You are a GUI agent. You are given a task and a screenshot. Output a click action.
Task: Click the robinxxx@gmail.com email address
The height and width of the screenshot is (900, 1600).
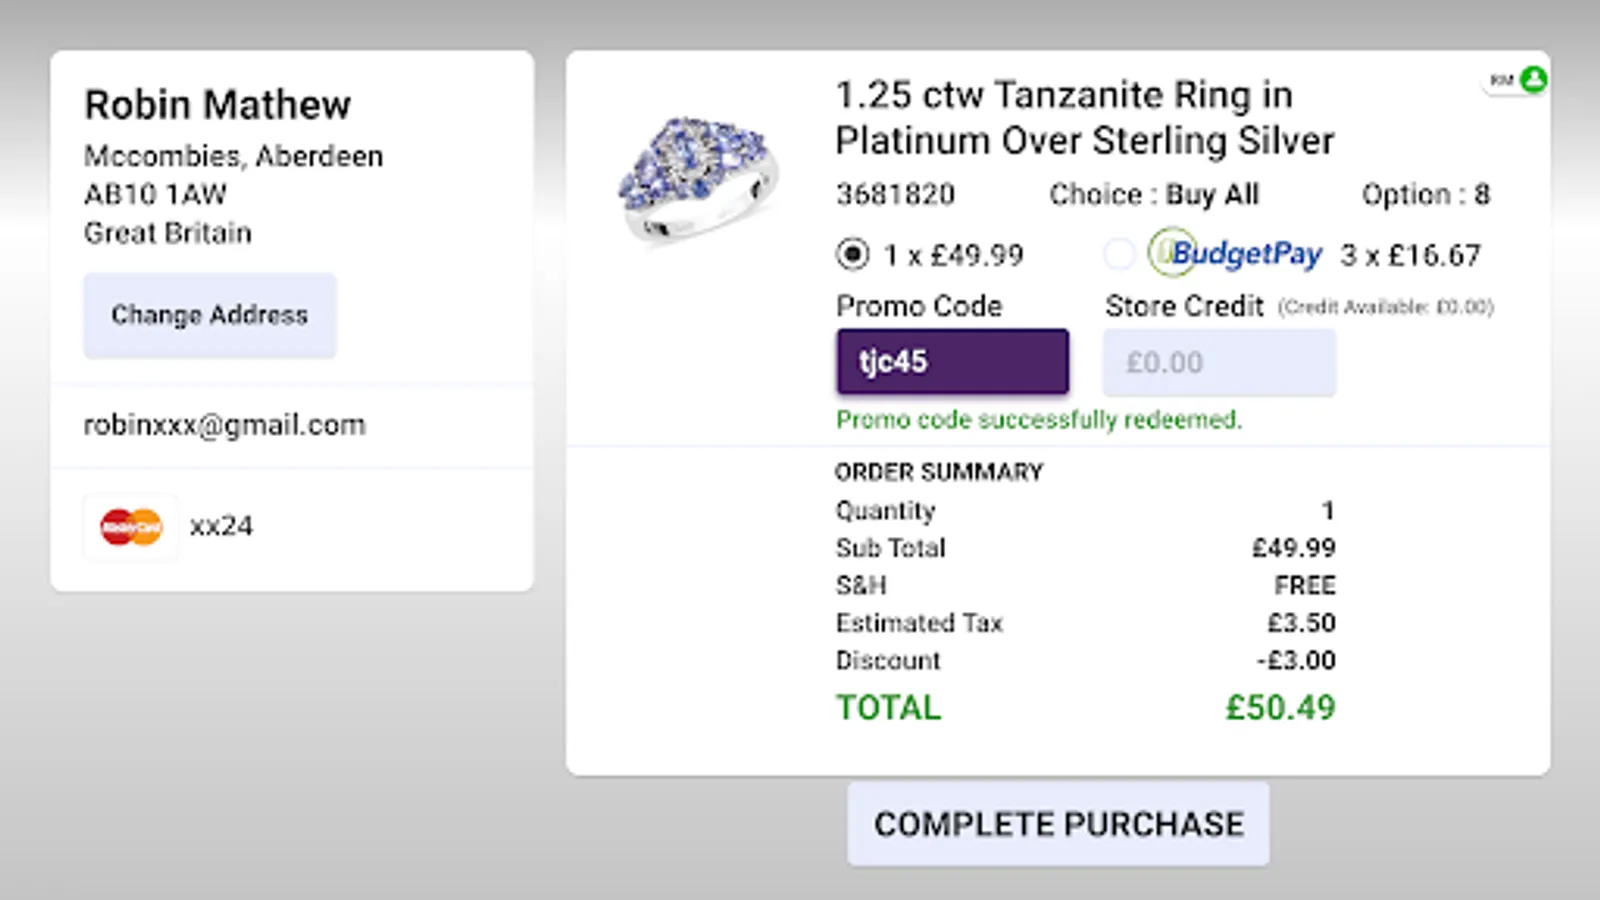click(224, 425)
